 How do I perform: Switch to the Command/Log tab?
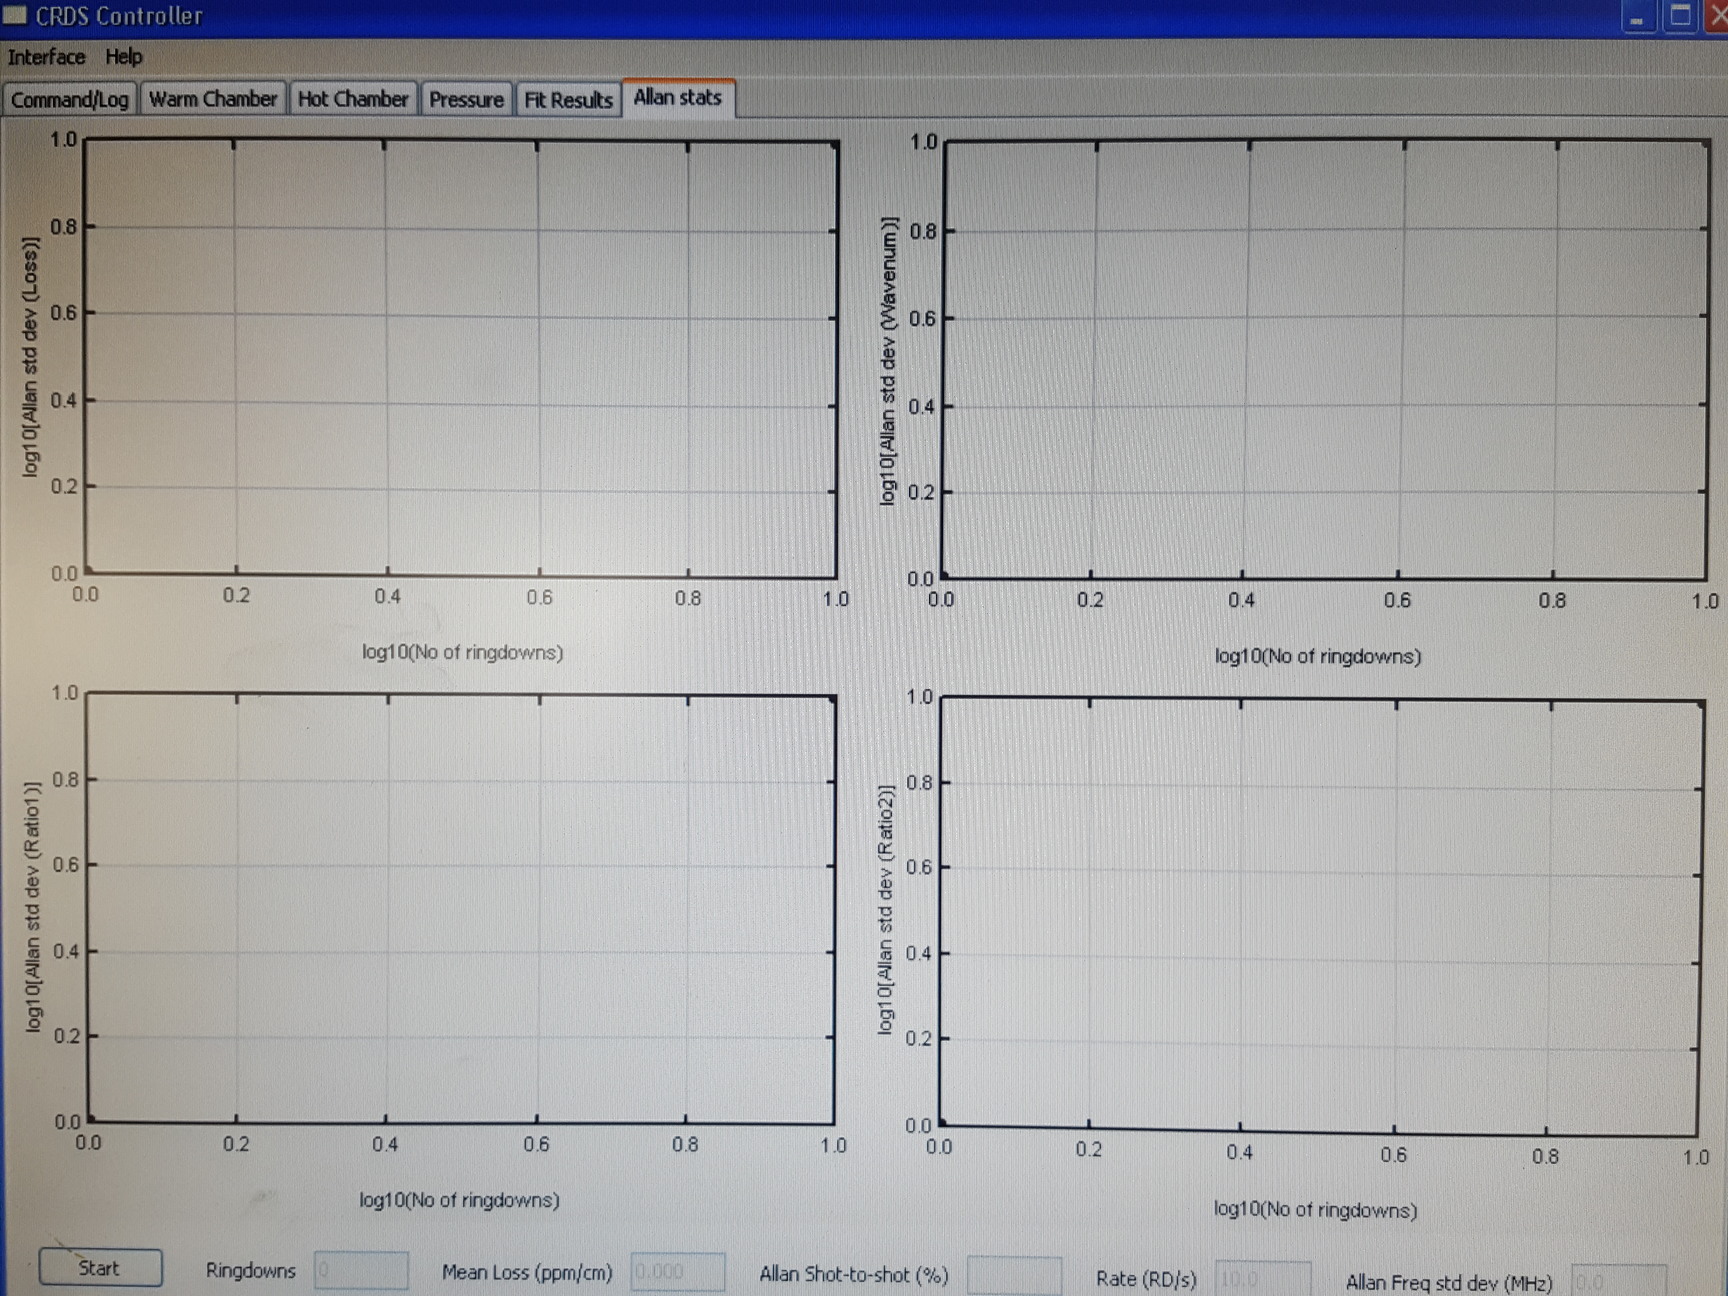coord(69,99)
